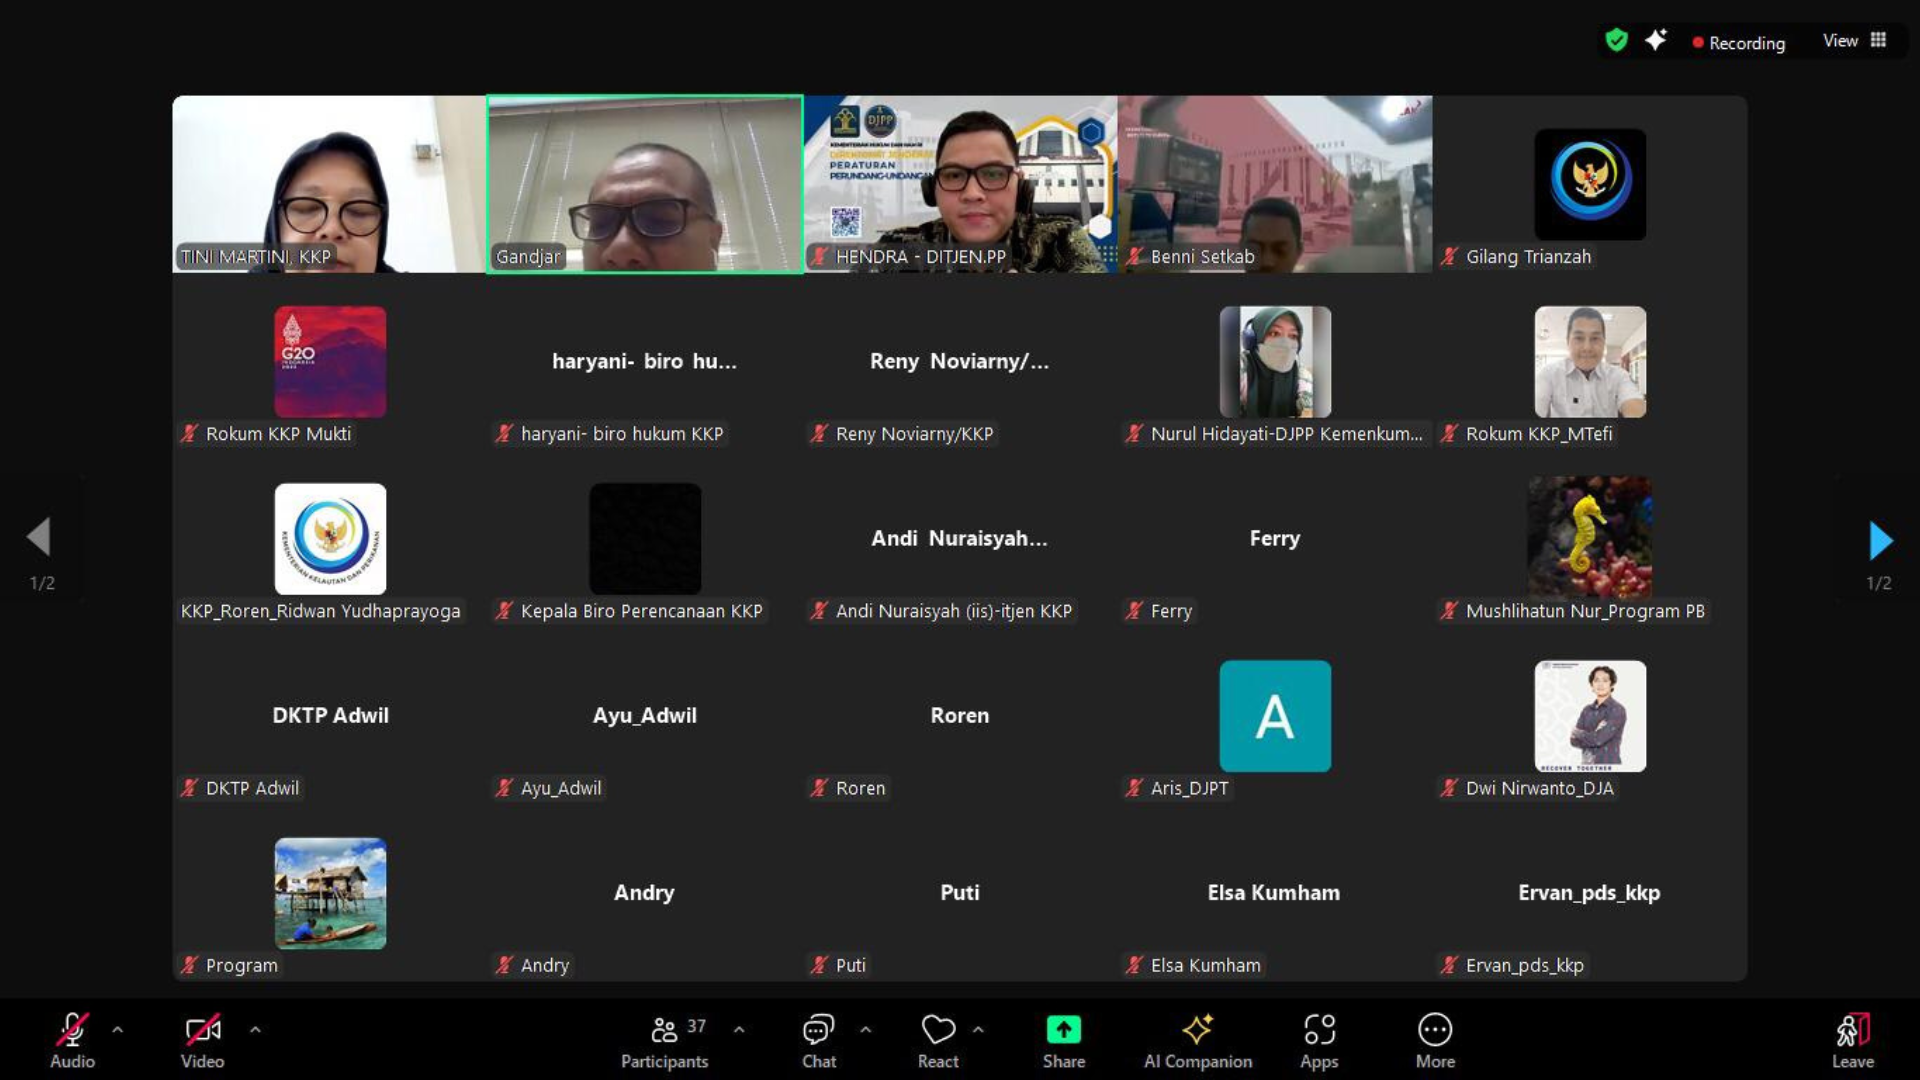Image resolution: width=1920 pixels, height=1080 pixels.
Task: Click muted mic icon for Ayu_Adwil
Action: coord(504,788)
